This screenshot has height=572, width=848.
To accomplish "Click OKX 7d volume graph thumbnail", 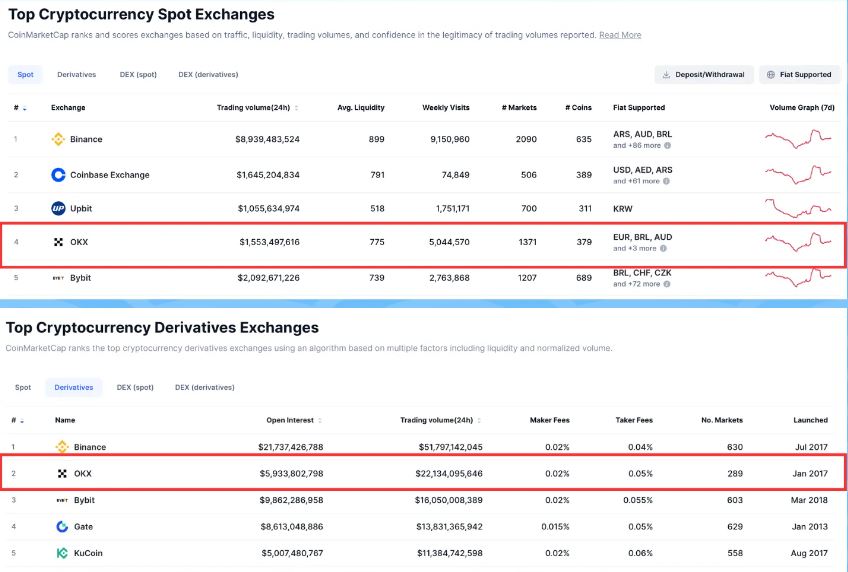I will point(798,242).
